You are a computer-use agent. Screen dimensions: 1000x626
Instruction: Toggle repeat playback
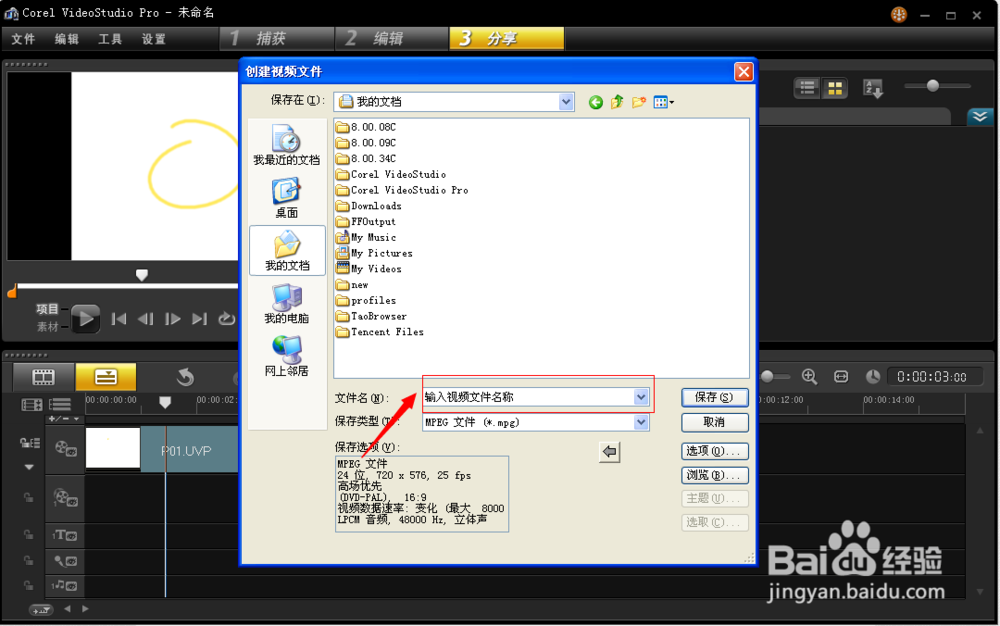(226, 319)
